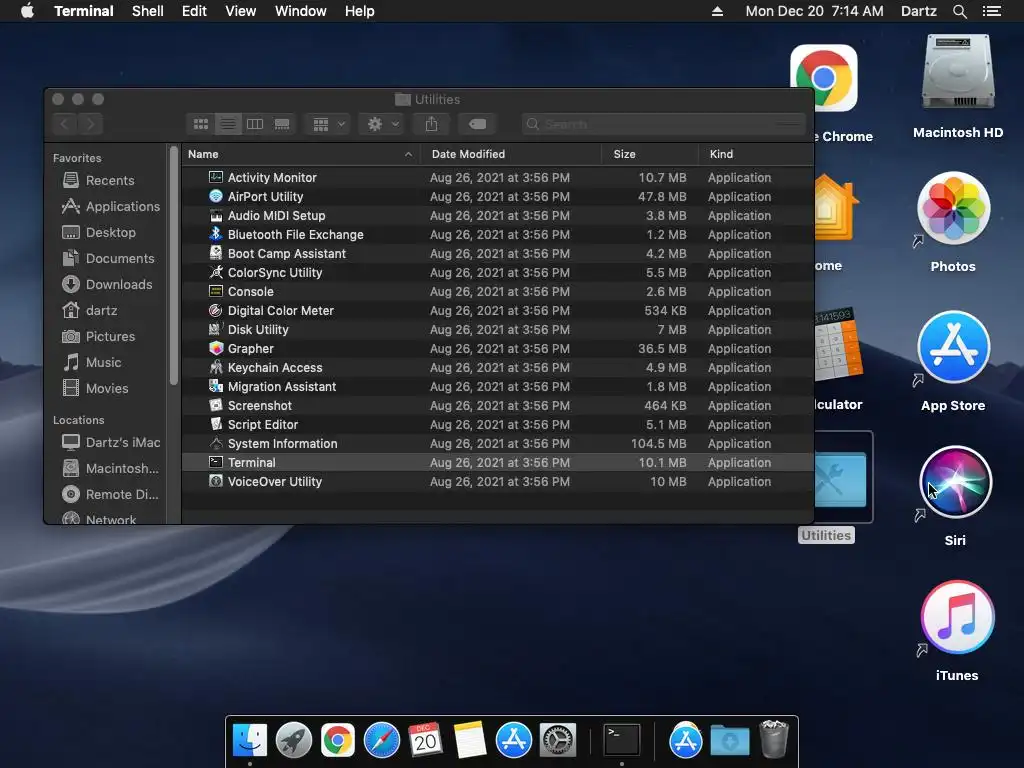The width and height of the screenshot is (1024, 768).
Task: Click the Audio MIDI Setup icon
Action: point(216,215)
